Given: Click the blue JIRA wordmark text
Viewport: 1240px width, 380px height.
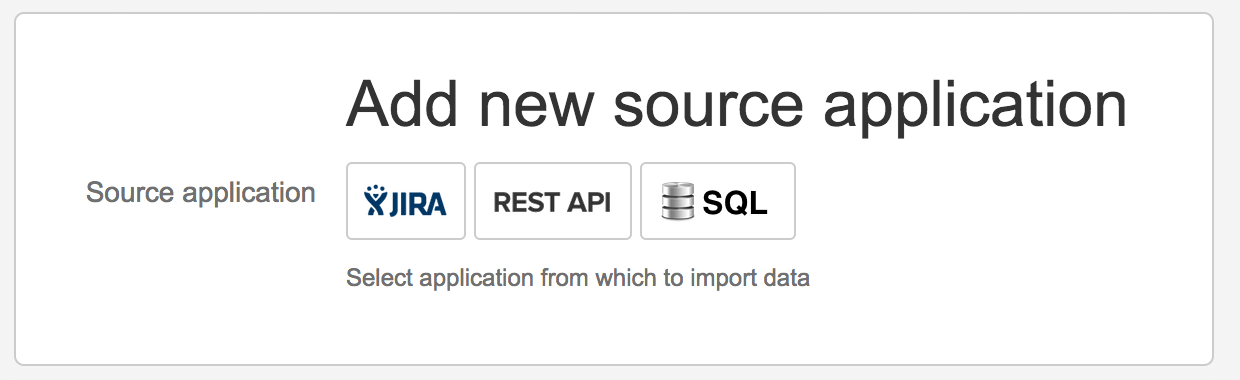Looking at the screenshot, I should tap(416, 203).
